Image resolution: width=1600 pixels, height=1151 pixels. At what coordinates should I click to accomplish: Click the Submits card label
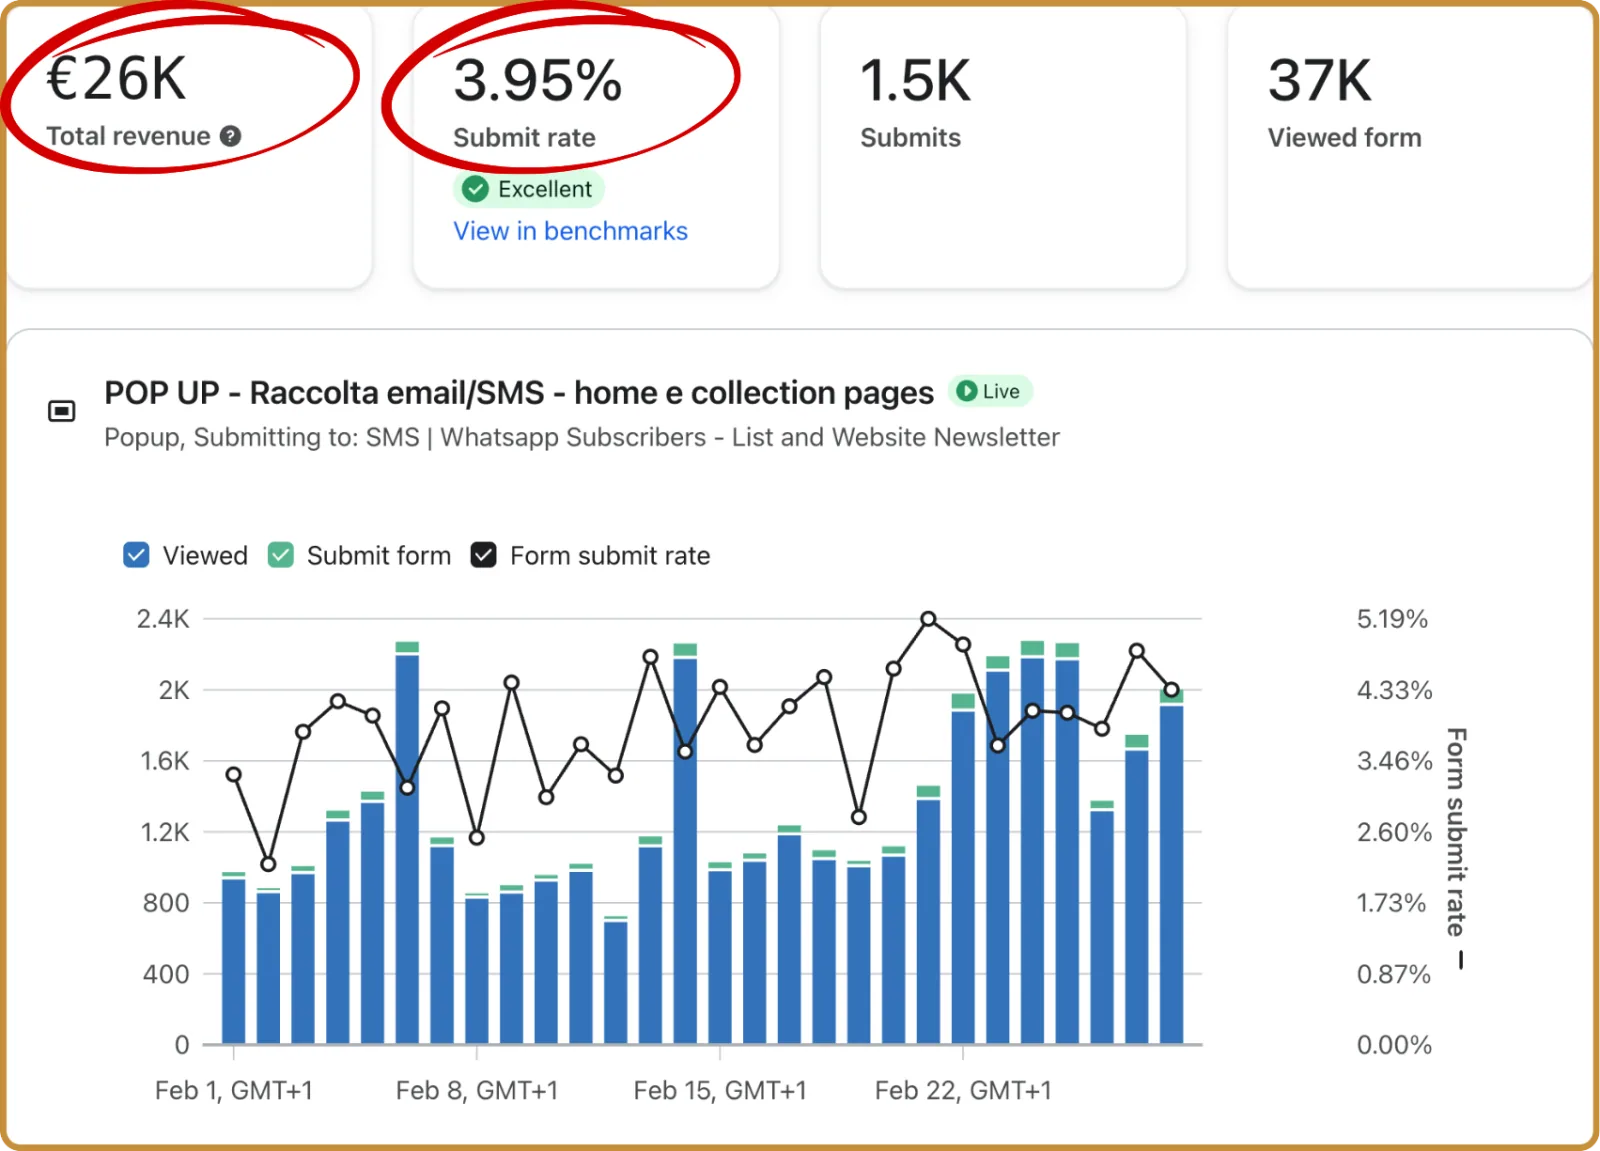pos(910,138)
